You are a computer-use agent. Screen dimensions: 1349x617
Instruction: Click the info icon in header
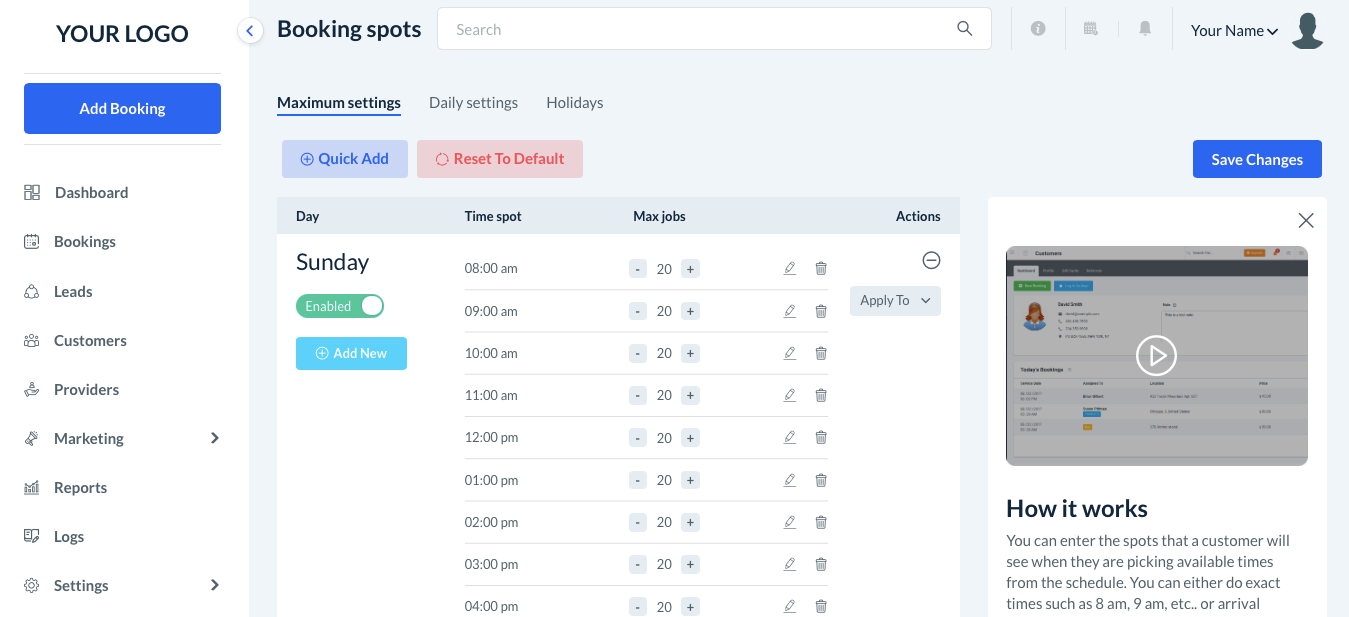1038,30
